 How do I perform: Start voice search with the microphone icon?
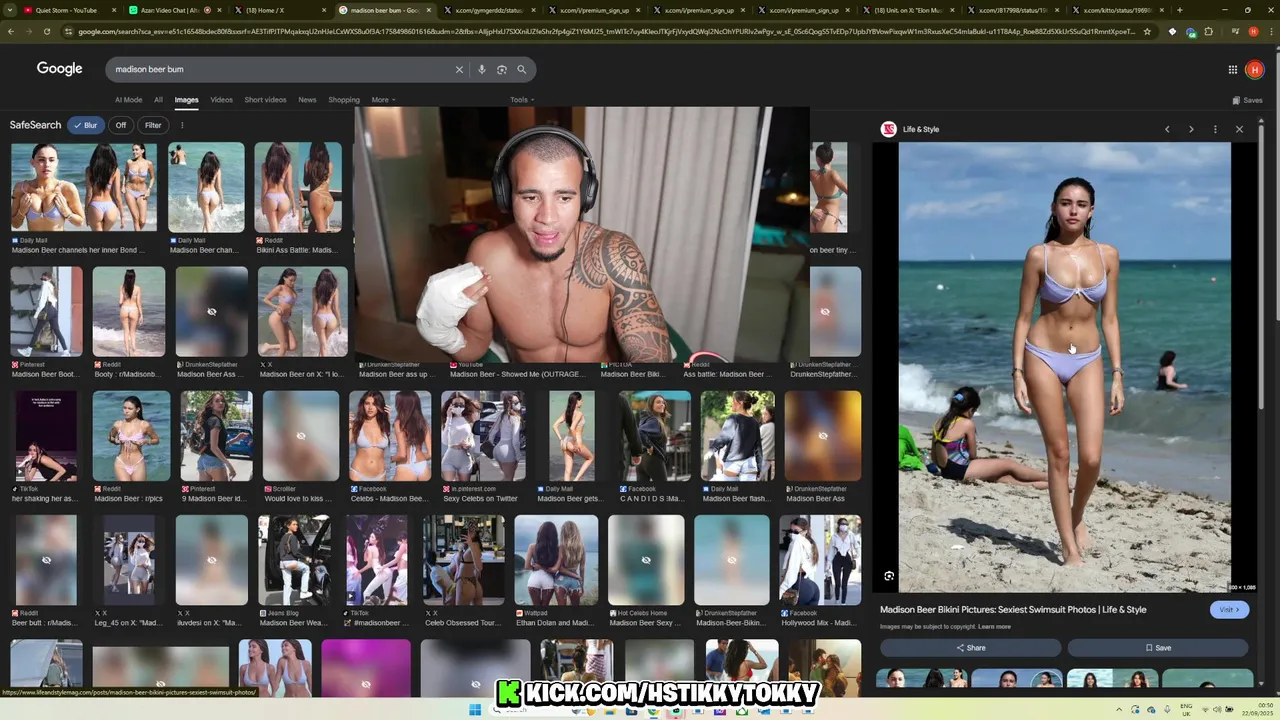[481, 70]
